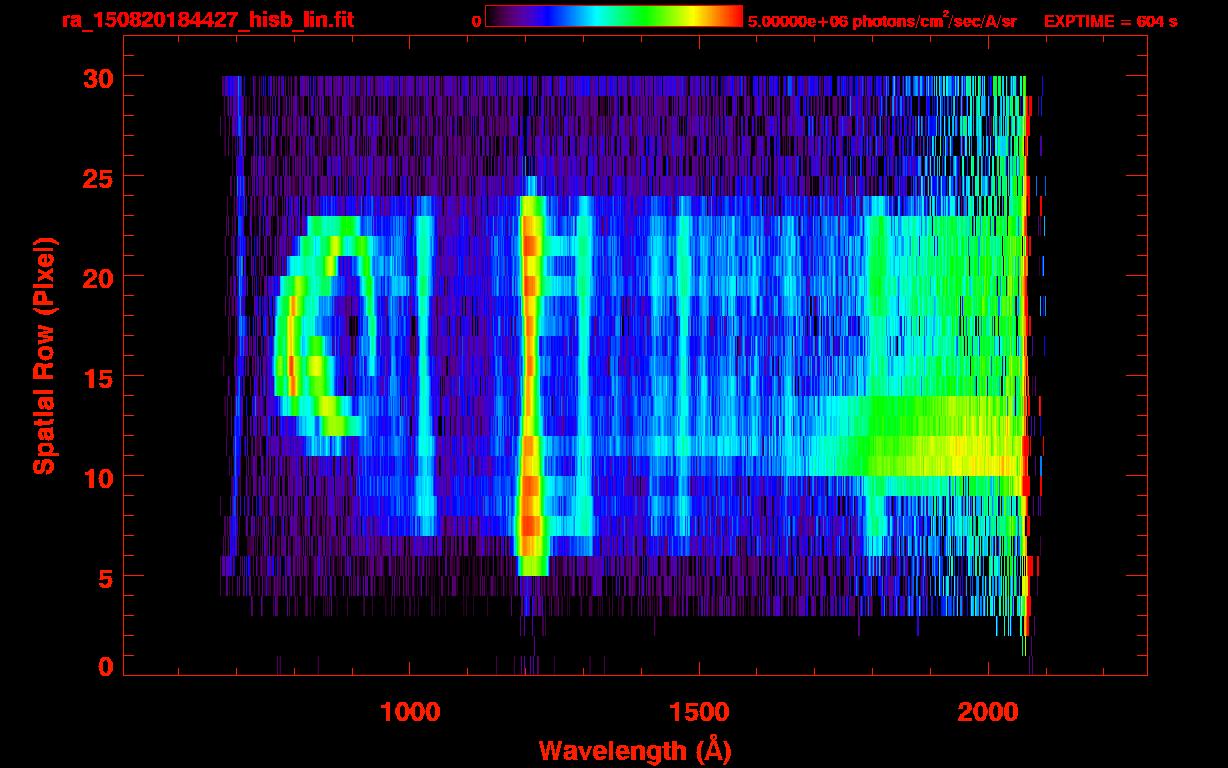Click the color bar minimum label 0
1228x768 pixels.
point(476,21)
